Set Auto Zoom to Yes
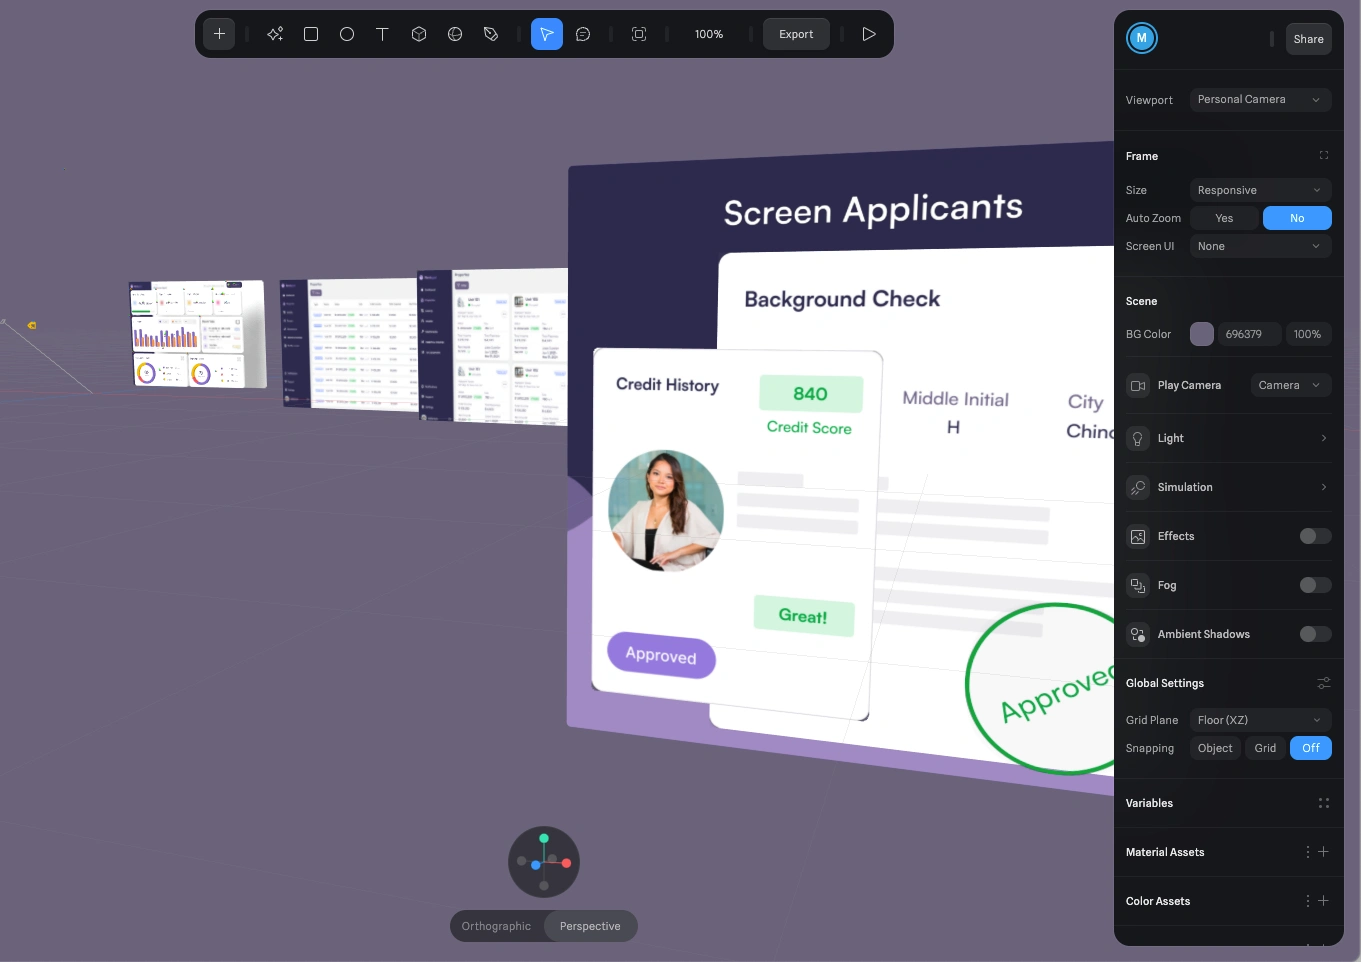This screenshot has width=1361, height=962. [x=1224, y=218]
